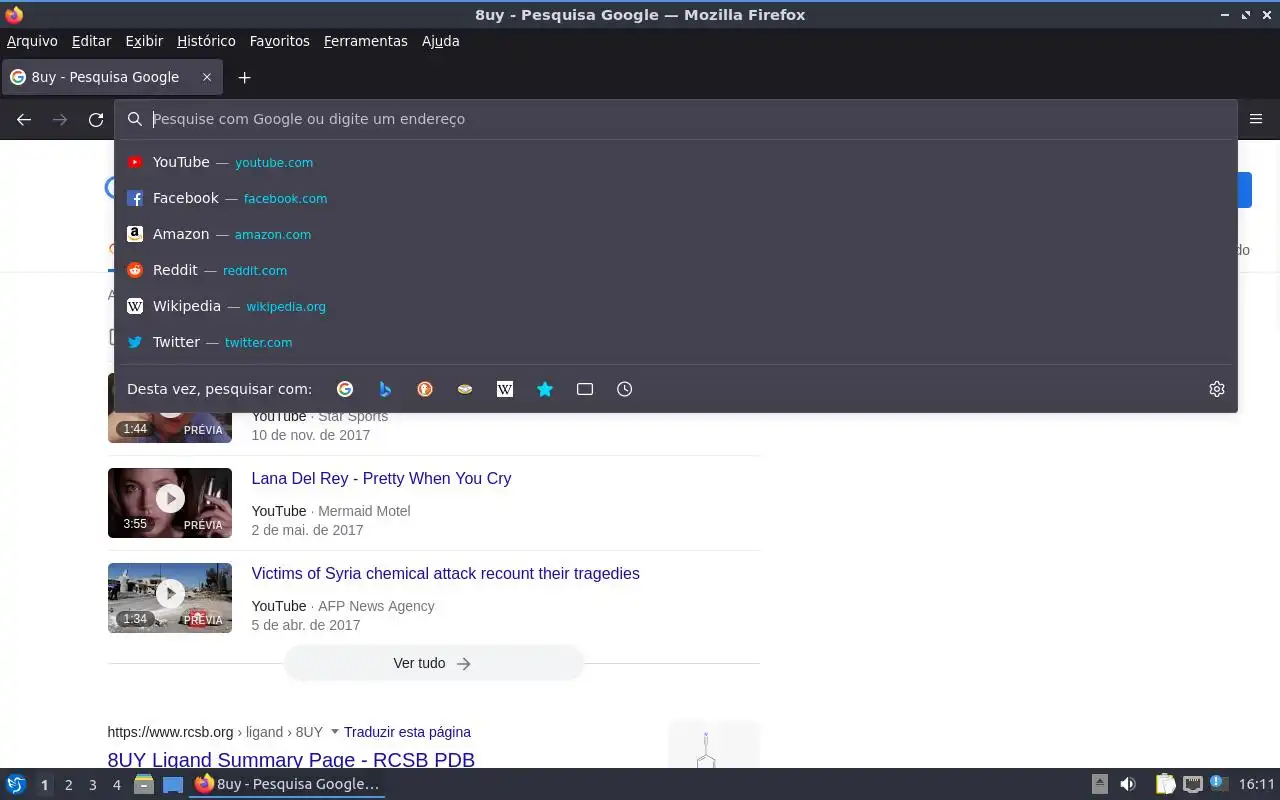Click the show desktop taskbar icon
The height and width of the screenshot is (800, 1280).
click(173, 784)
